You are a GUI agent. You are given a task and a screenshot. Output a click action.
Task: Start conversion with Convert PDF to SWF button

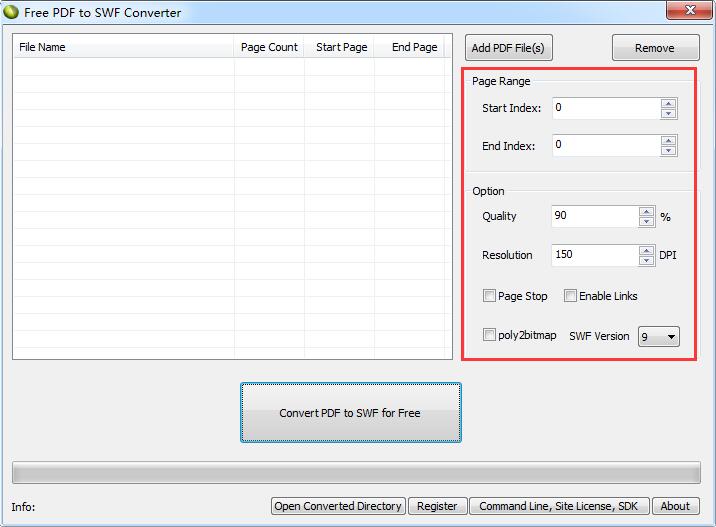350,412
